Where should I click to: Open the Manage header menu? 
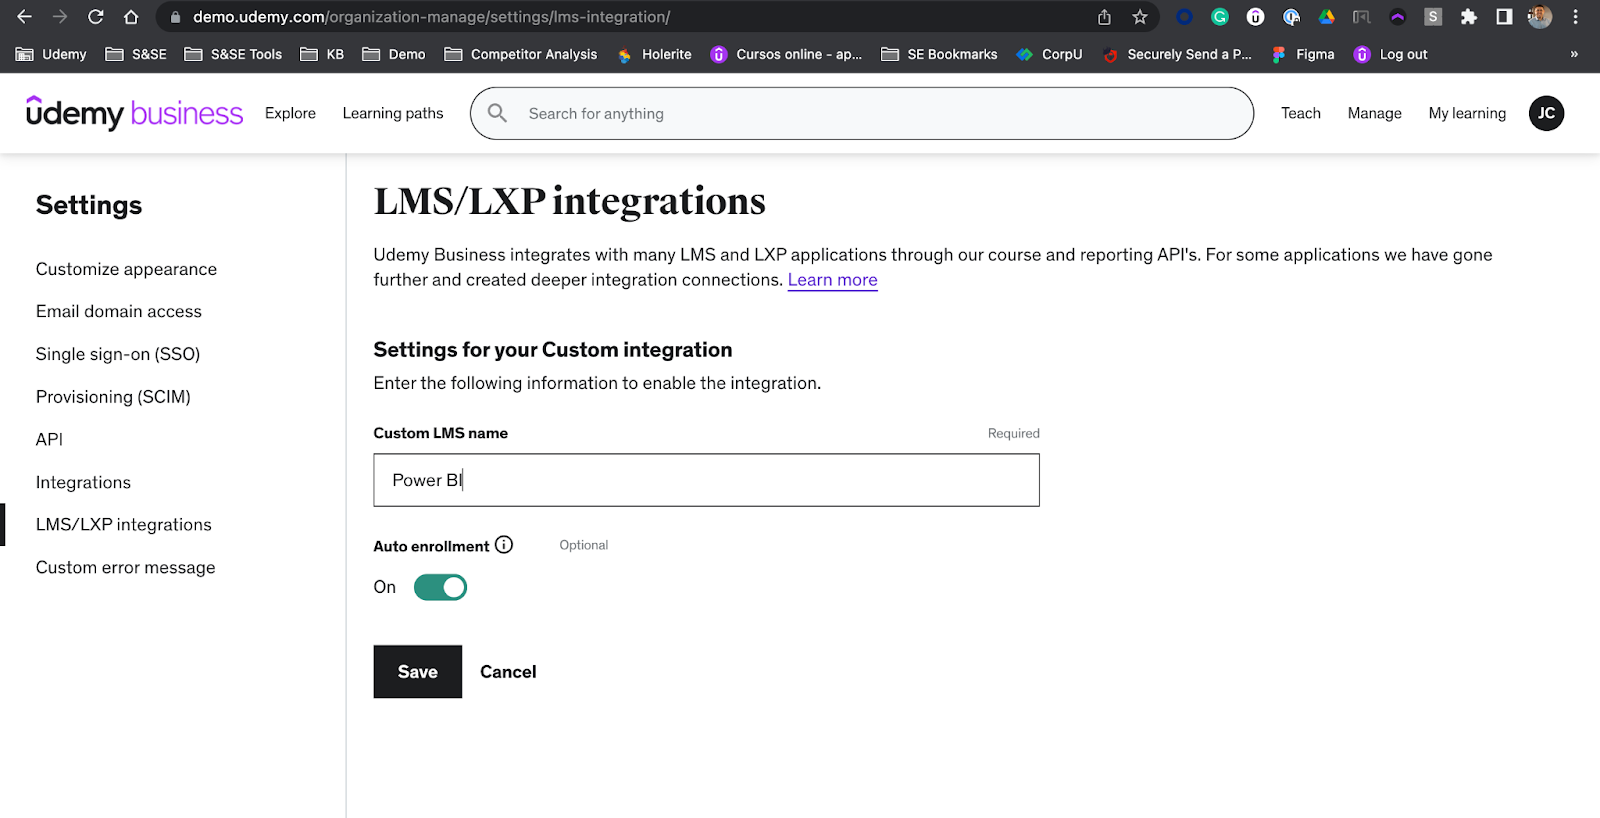1375,113
